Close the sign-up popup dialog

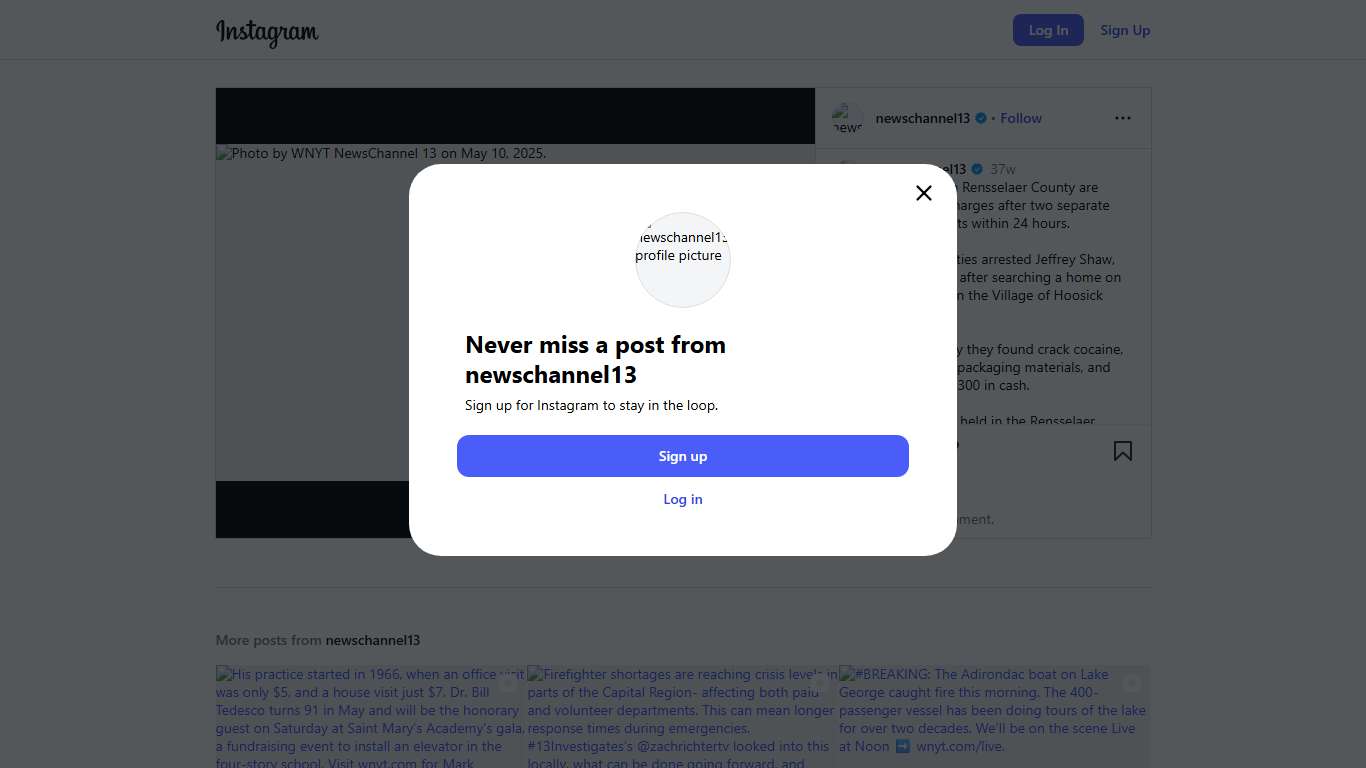coord(924,193)
